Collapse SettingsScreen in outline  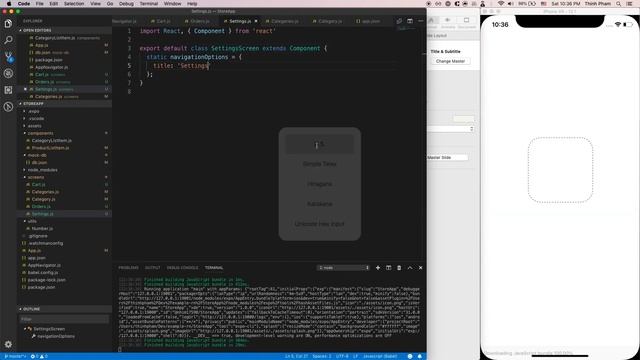[x=25, y=329]
